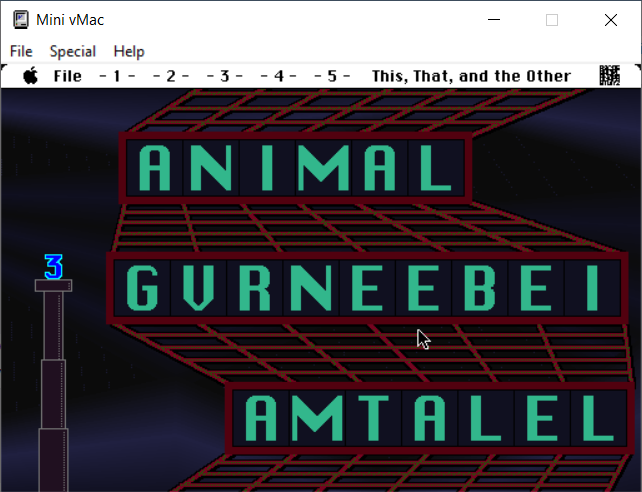
Task: Pick the A tile between T and L in AMTALEL
Action: click(430, 418)
